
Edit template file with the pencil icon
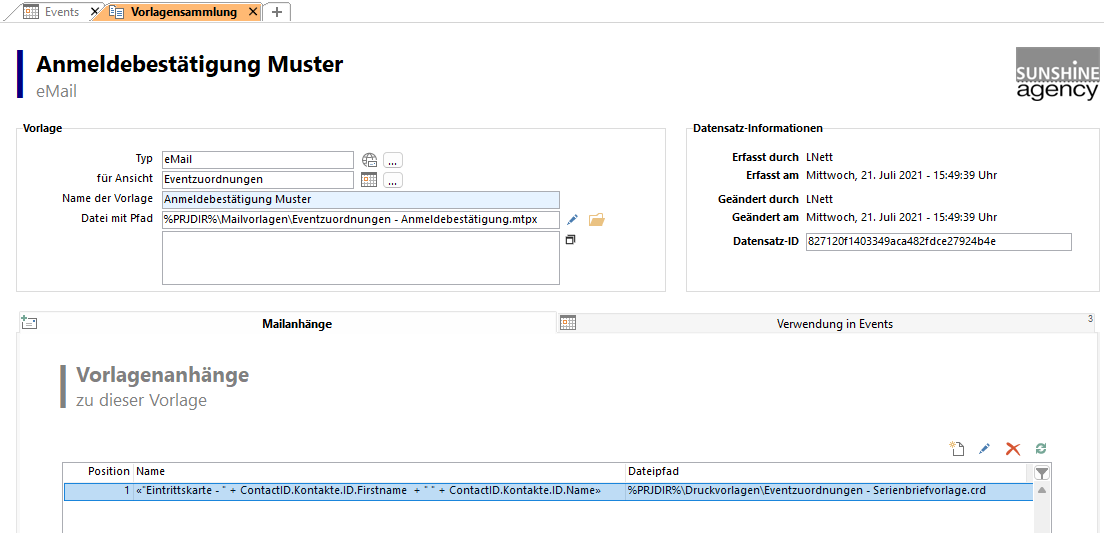[x=572, y=220]
